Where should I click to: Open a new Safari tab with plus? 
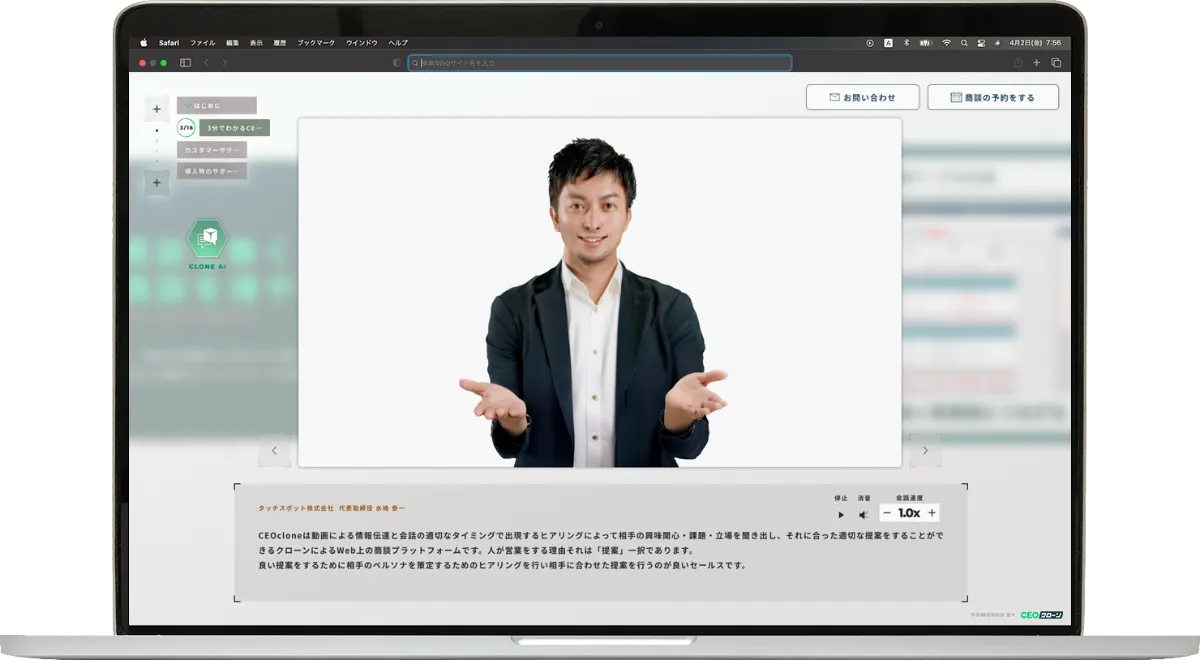tap(1037, 62)
